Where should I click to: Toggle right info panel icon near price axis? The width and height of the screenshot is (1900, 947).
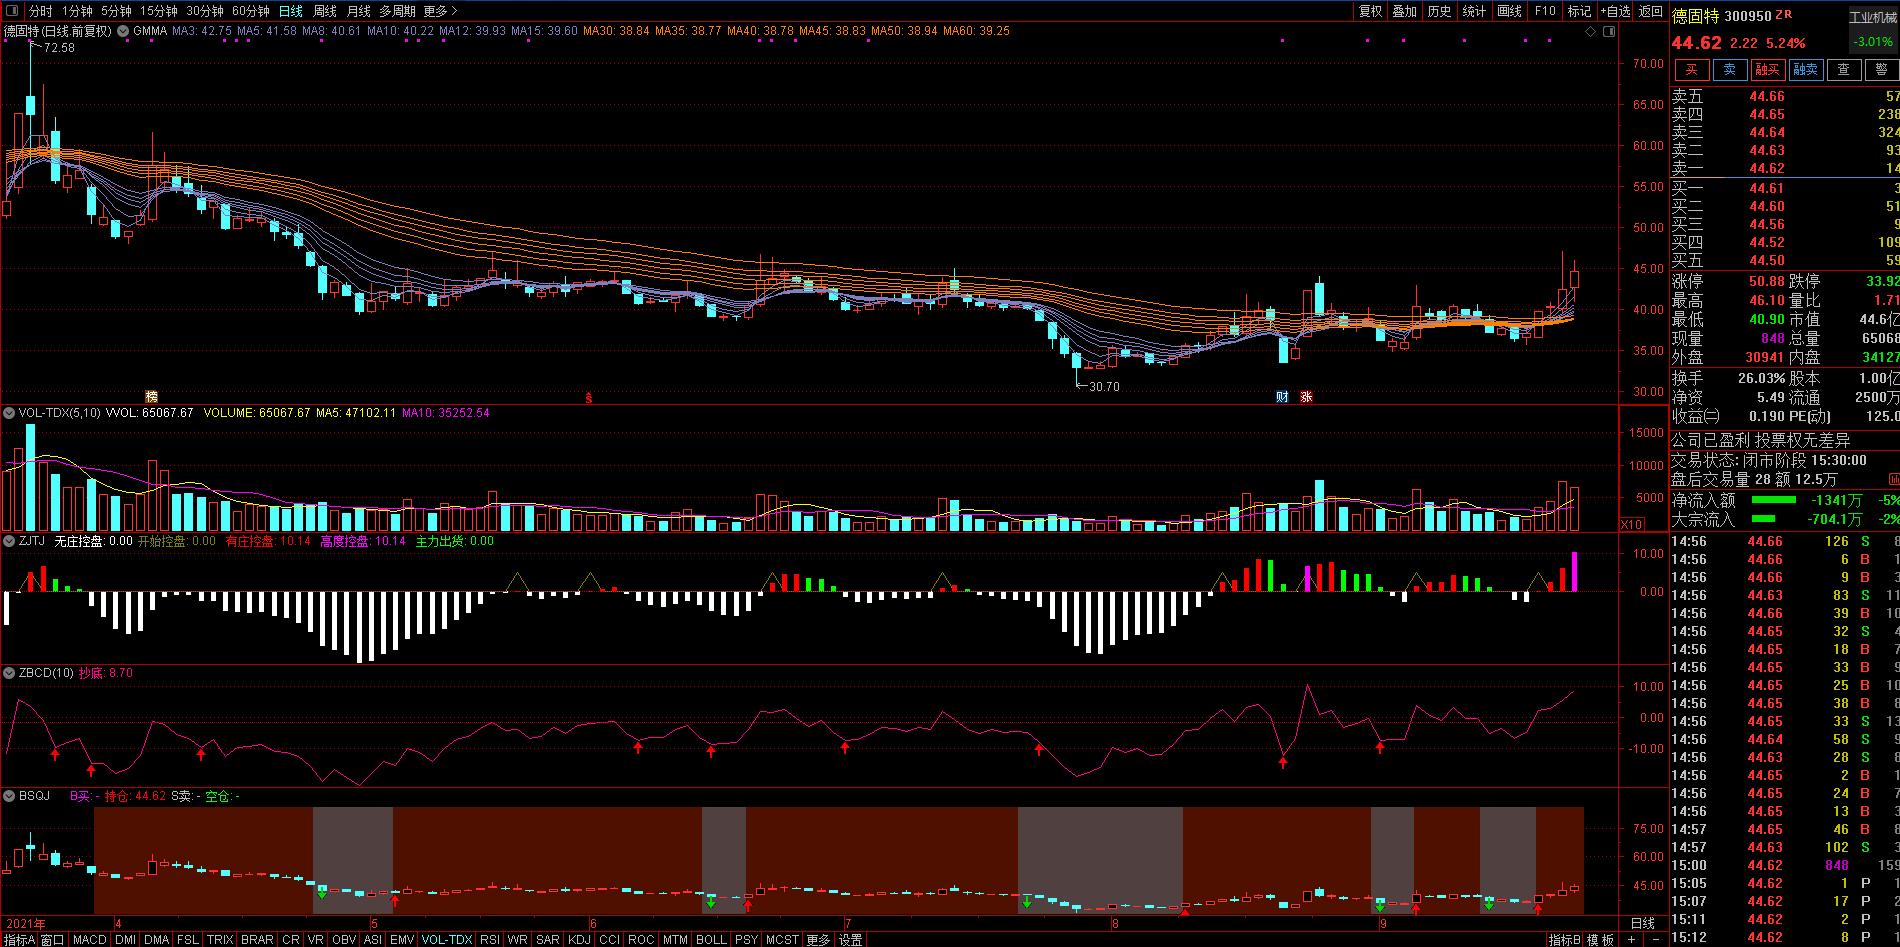click(1608, 32)
